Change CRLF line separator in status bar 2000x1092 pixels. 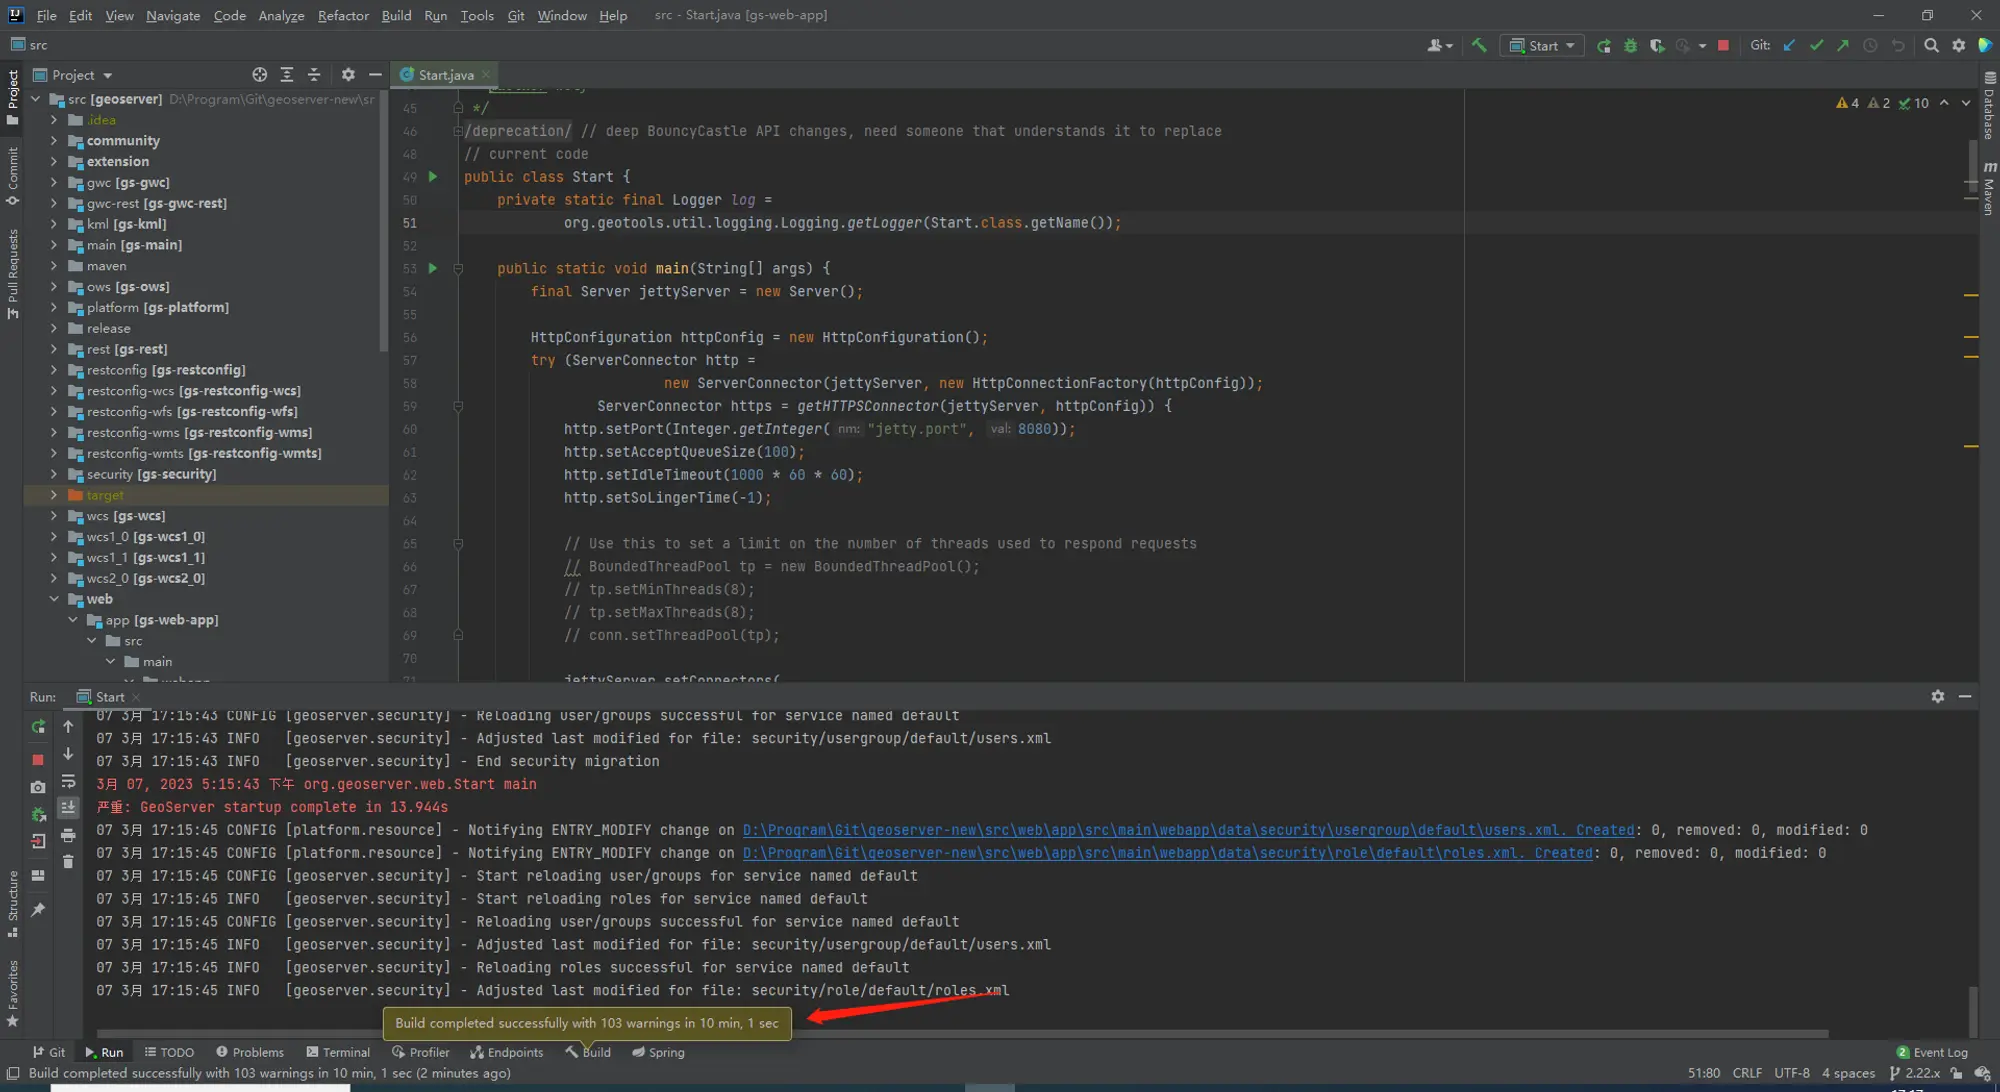(x=1747, y=1073)
